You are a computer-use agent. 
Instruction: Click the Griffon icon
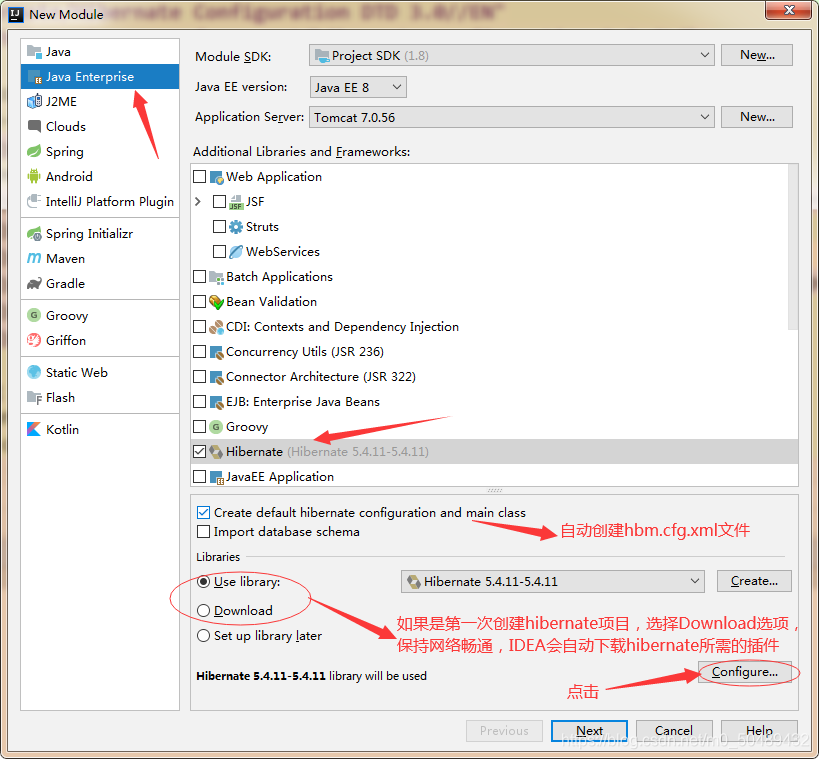34,341
